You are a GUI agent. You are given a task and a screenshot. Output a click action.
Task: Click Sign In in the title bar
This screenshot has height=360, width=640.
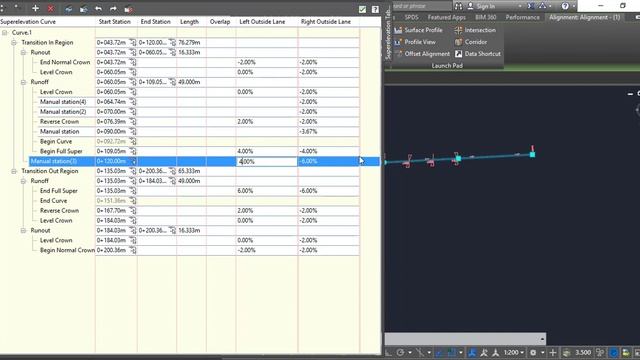coord(481,6)
